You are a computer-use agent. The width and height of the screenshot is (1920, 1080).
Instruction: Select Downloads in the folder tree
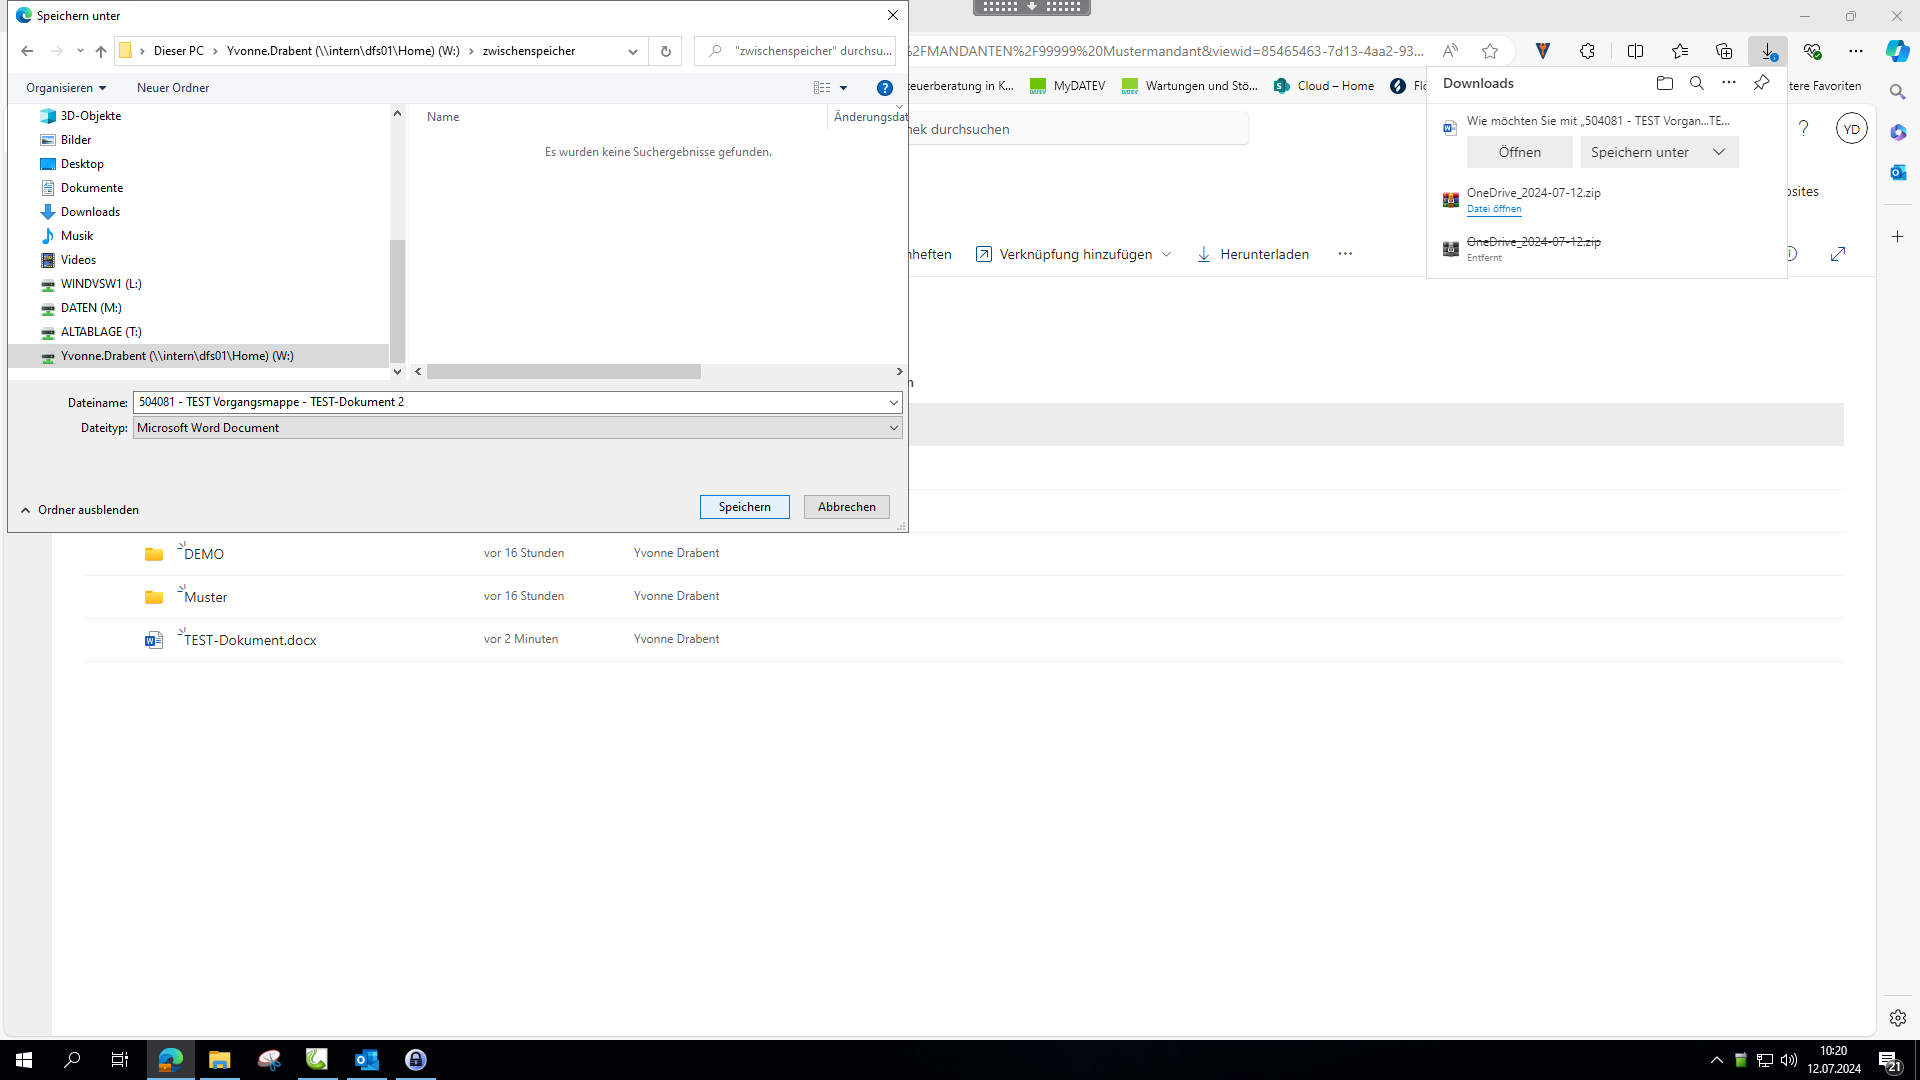(90, 212)
